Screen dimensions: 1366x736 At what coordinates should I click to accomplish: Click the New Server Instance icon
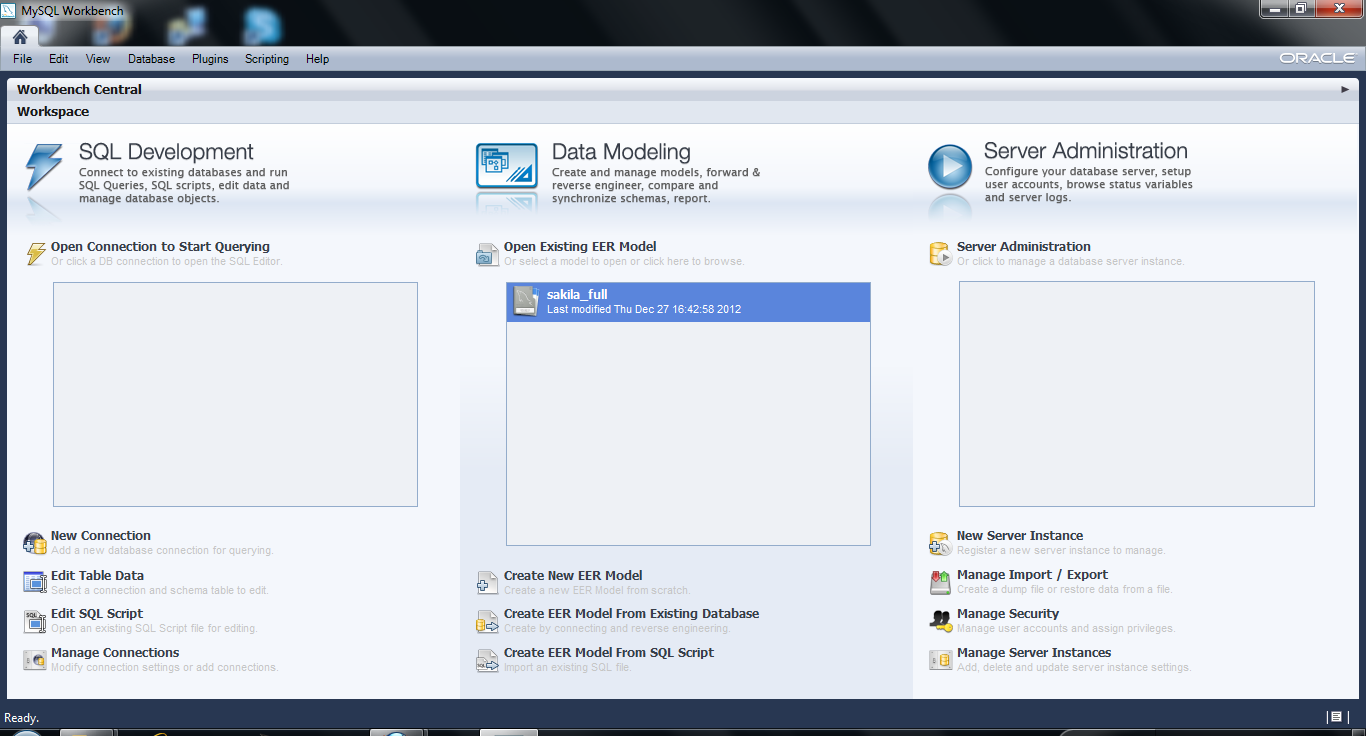[940, 543]
